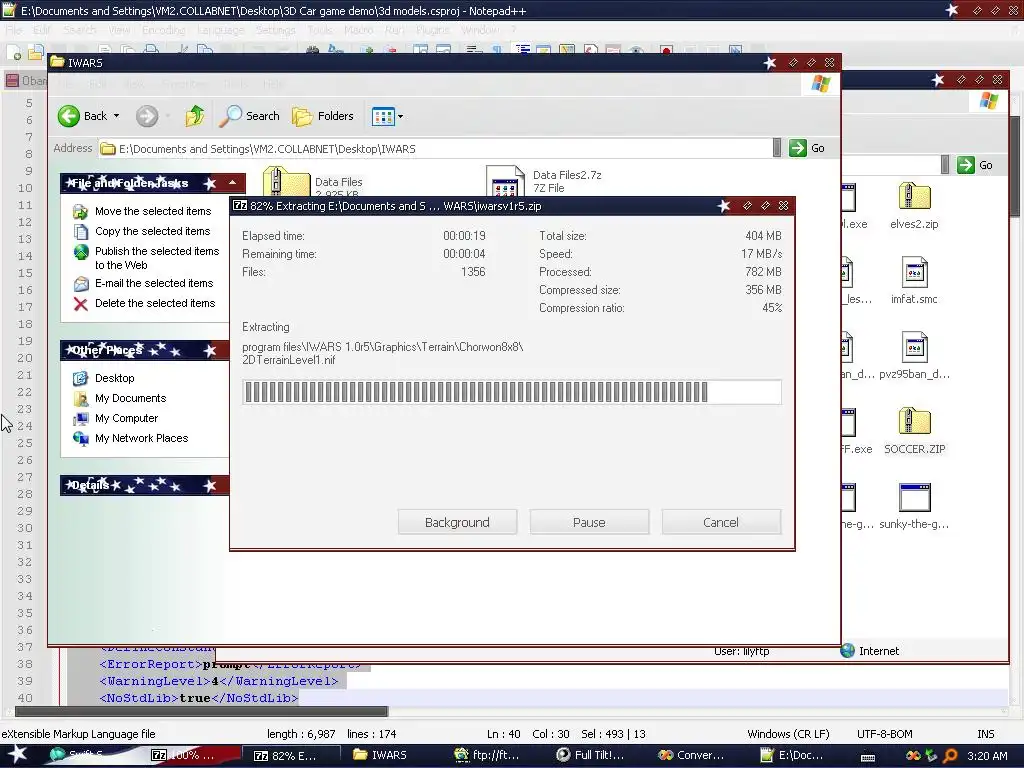Go up one folder level in IWARS

pos(194,116)
